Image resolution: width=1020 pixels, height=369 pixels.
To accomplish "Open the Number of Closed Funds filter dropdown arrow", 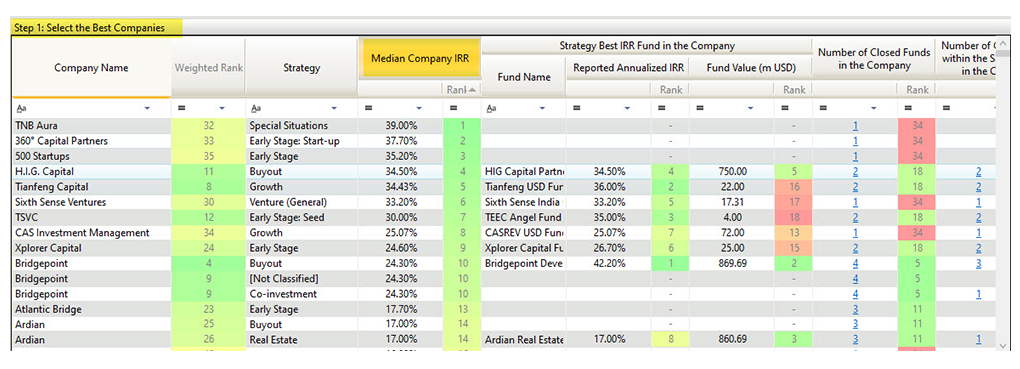I will click(874, 108).
